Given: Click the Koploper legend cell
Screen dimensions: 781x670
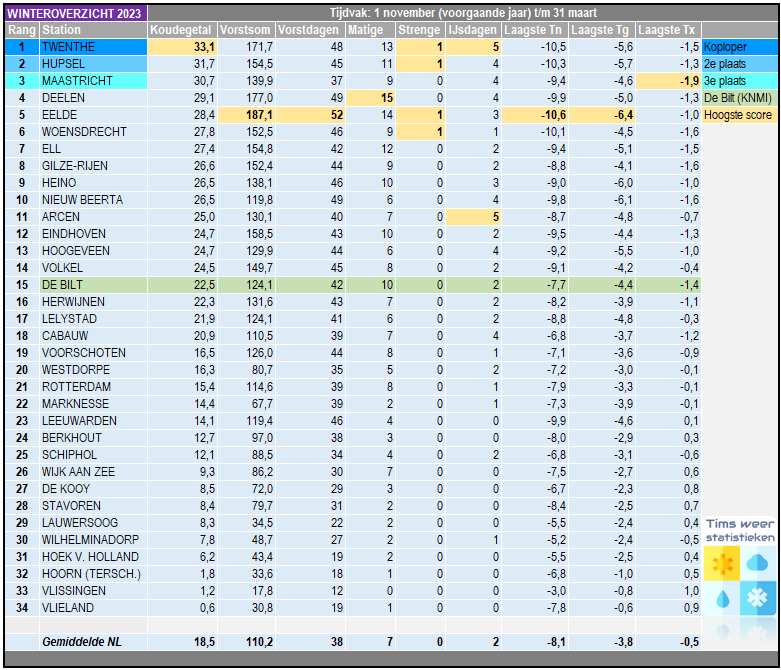Looking at the screenshot, I should (740, 47).
